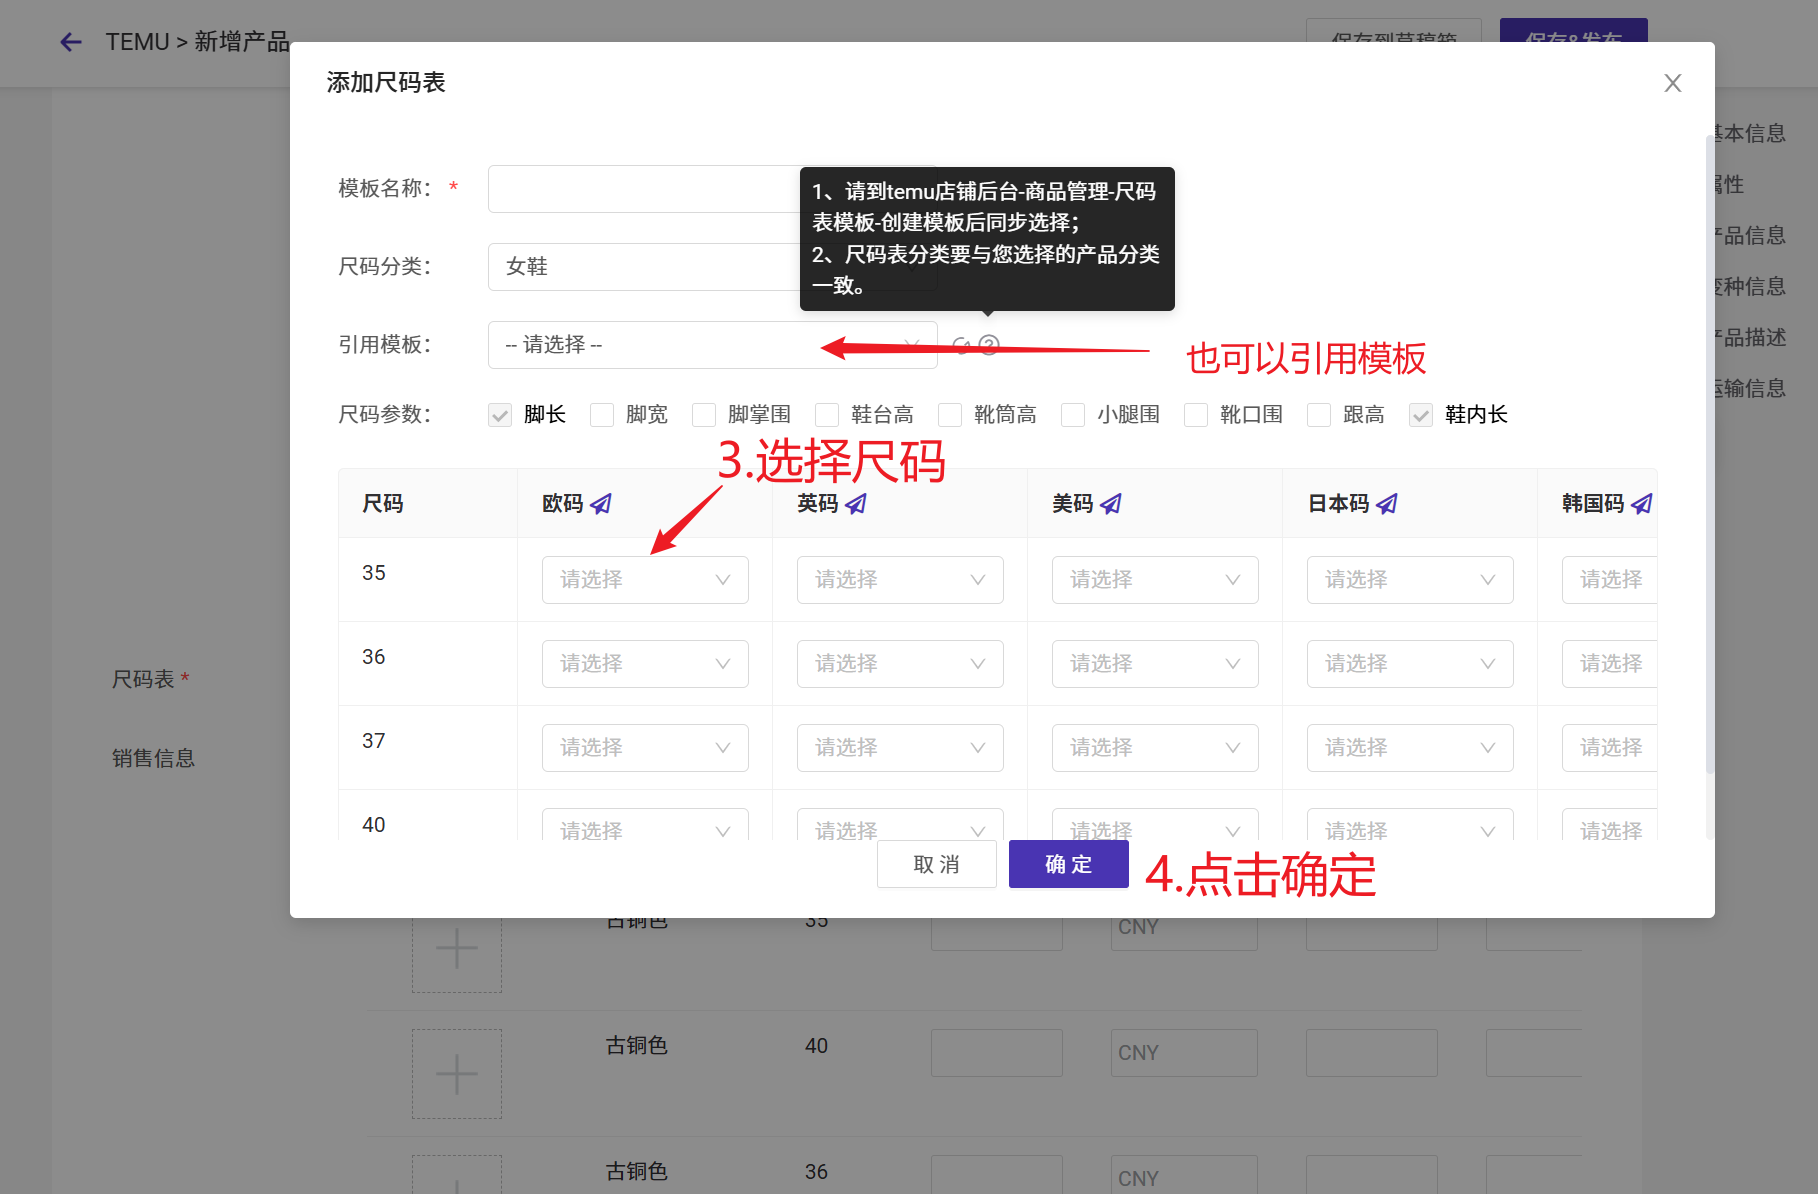This screenshot has width=1818, height=1194.
Task: Click the refresh icon beside 引用模板
Action: (x=961, y=345)
